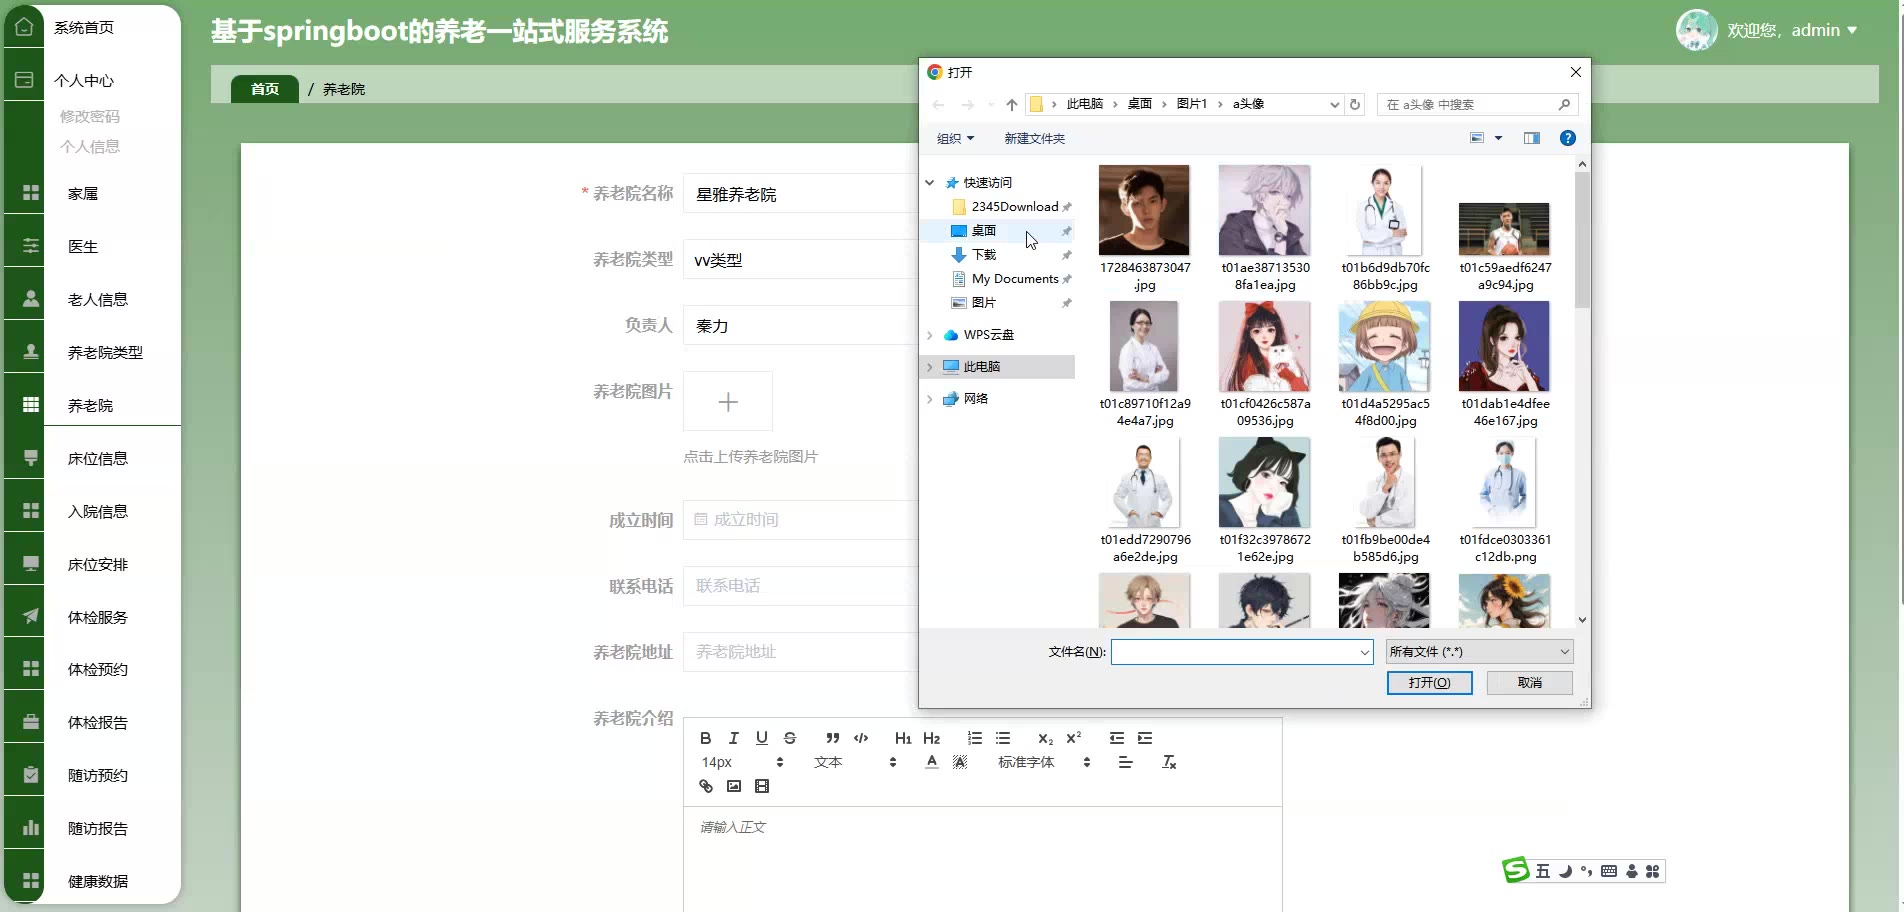Open the text background color picker
The height and width of the screenshot is (912, 1904).
(960, 762)
